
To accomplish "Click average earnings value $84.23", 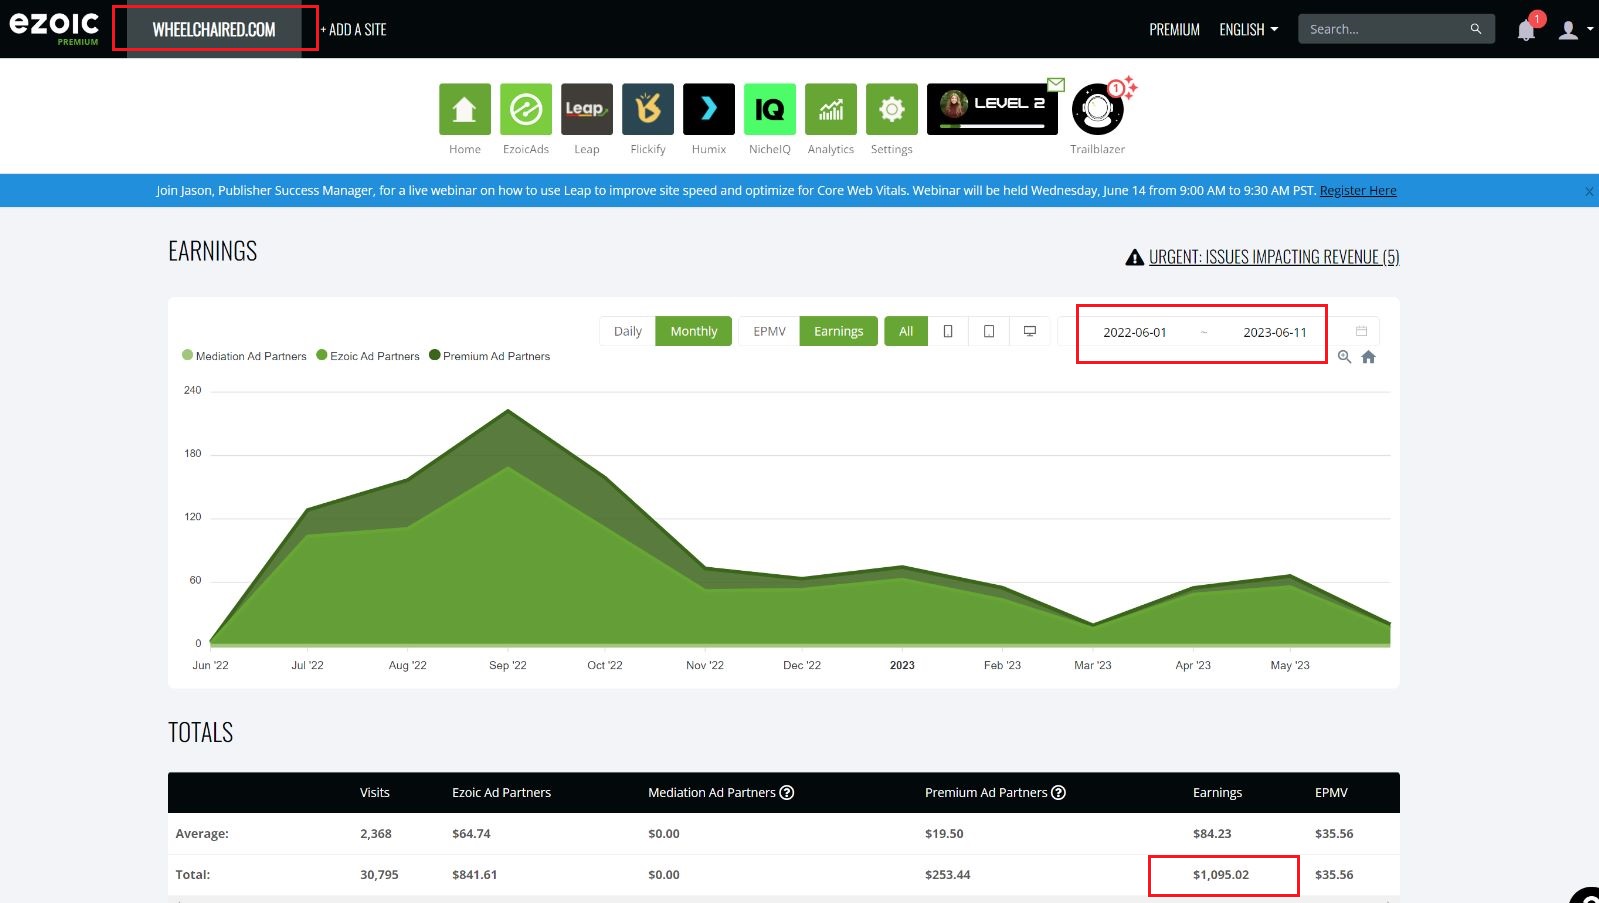I will (x=1212, y=833).
